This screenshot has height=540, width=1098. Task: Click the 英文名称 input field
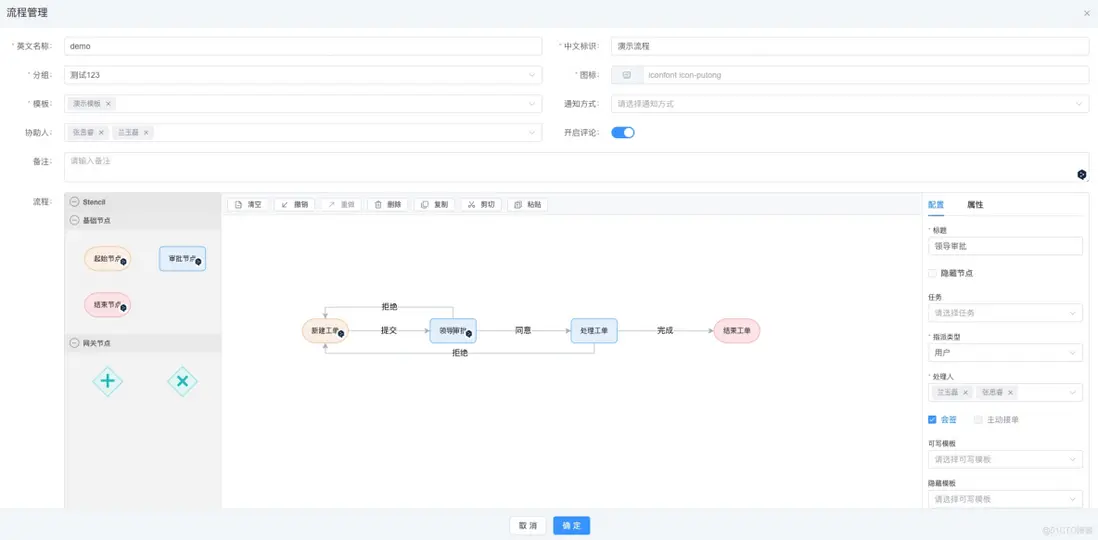(x=303, y=46)
